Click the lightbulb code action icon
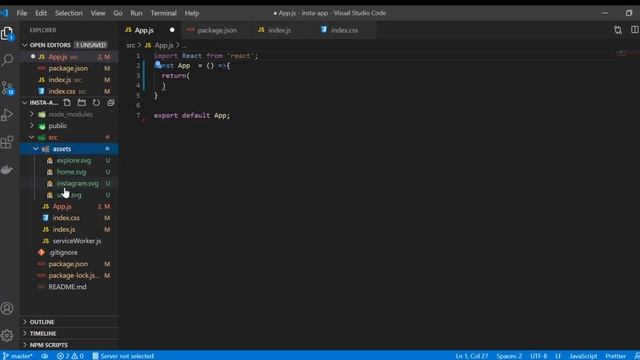The image size is (640, 360). (x=158, y=64)
